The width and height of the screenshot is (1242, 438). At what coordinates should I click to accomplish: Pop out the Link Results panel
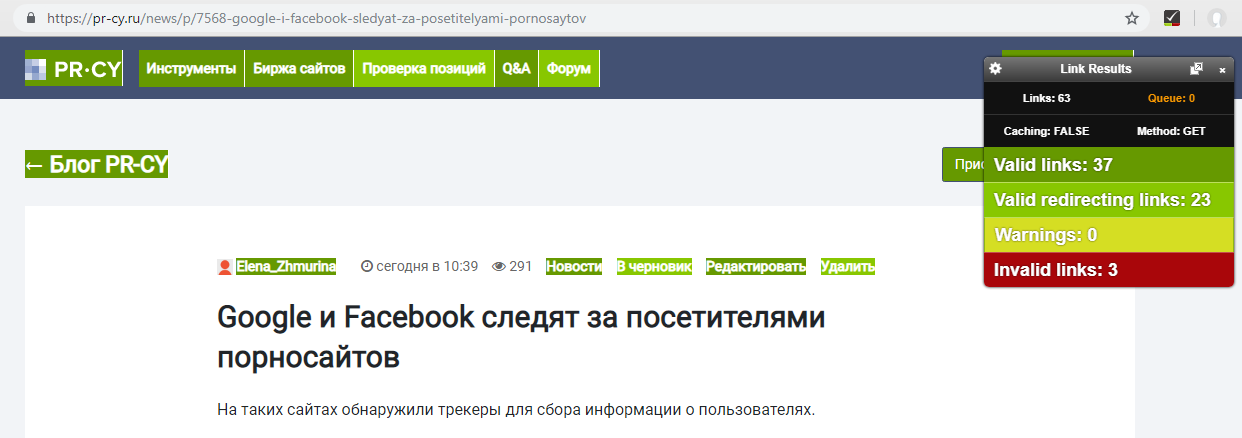click(1196, 69)
